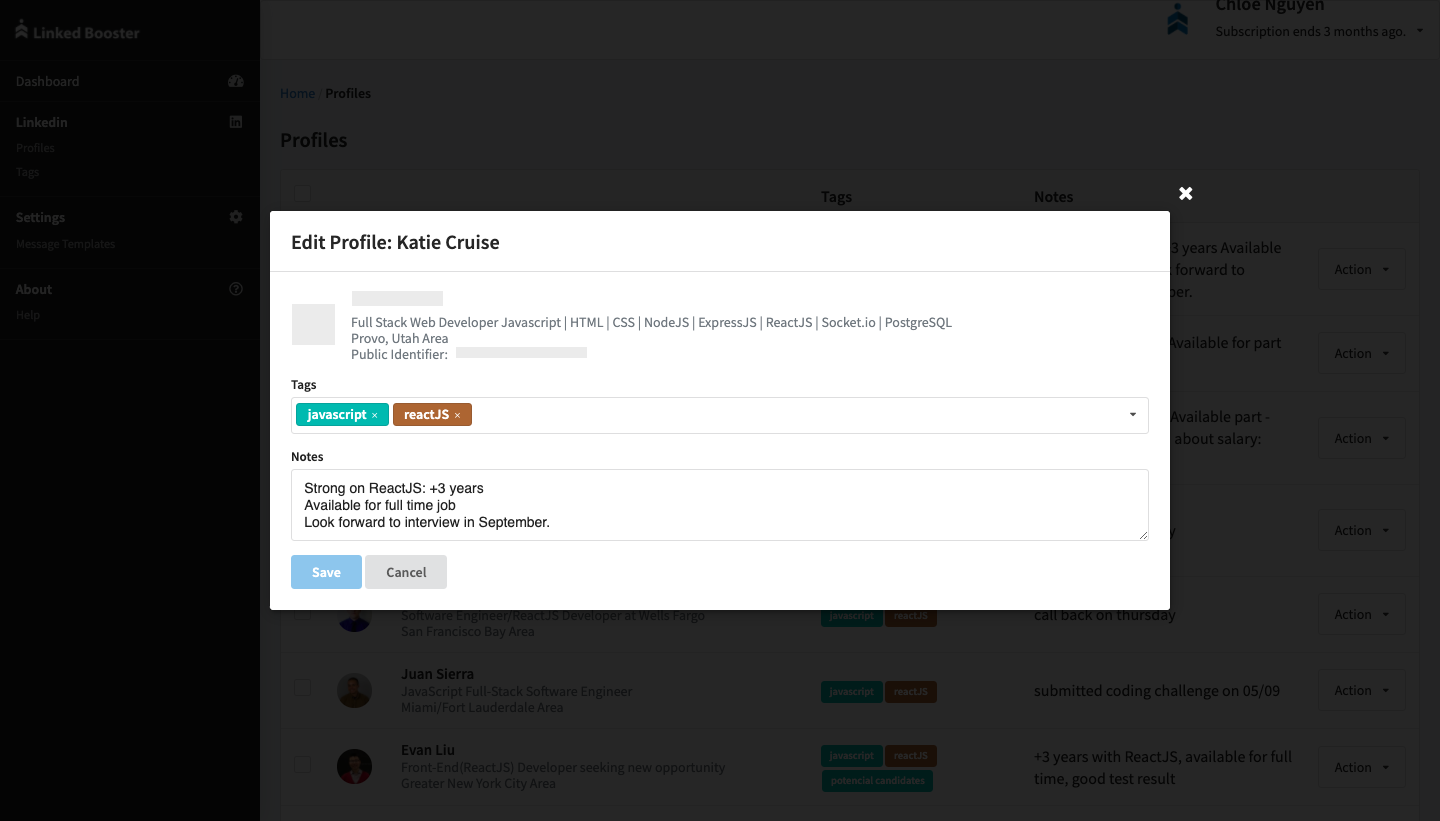Click the Linked Booster logo
The width and height of the screenshot is (1440, 821).
tap(77, 31)
